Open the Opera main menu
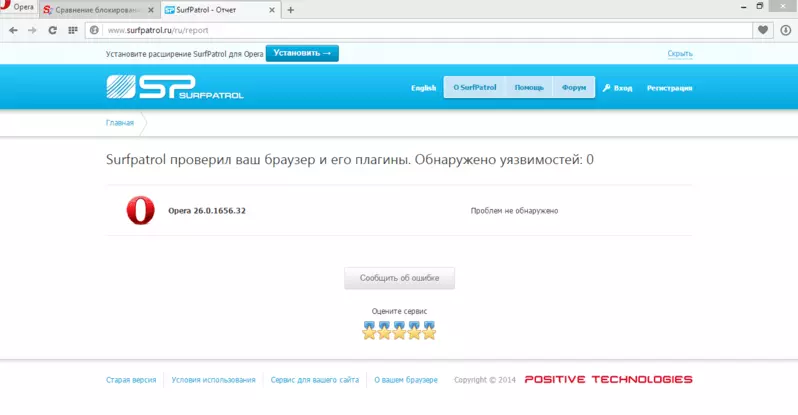 pyautogui.click(x=19, y=8)
